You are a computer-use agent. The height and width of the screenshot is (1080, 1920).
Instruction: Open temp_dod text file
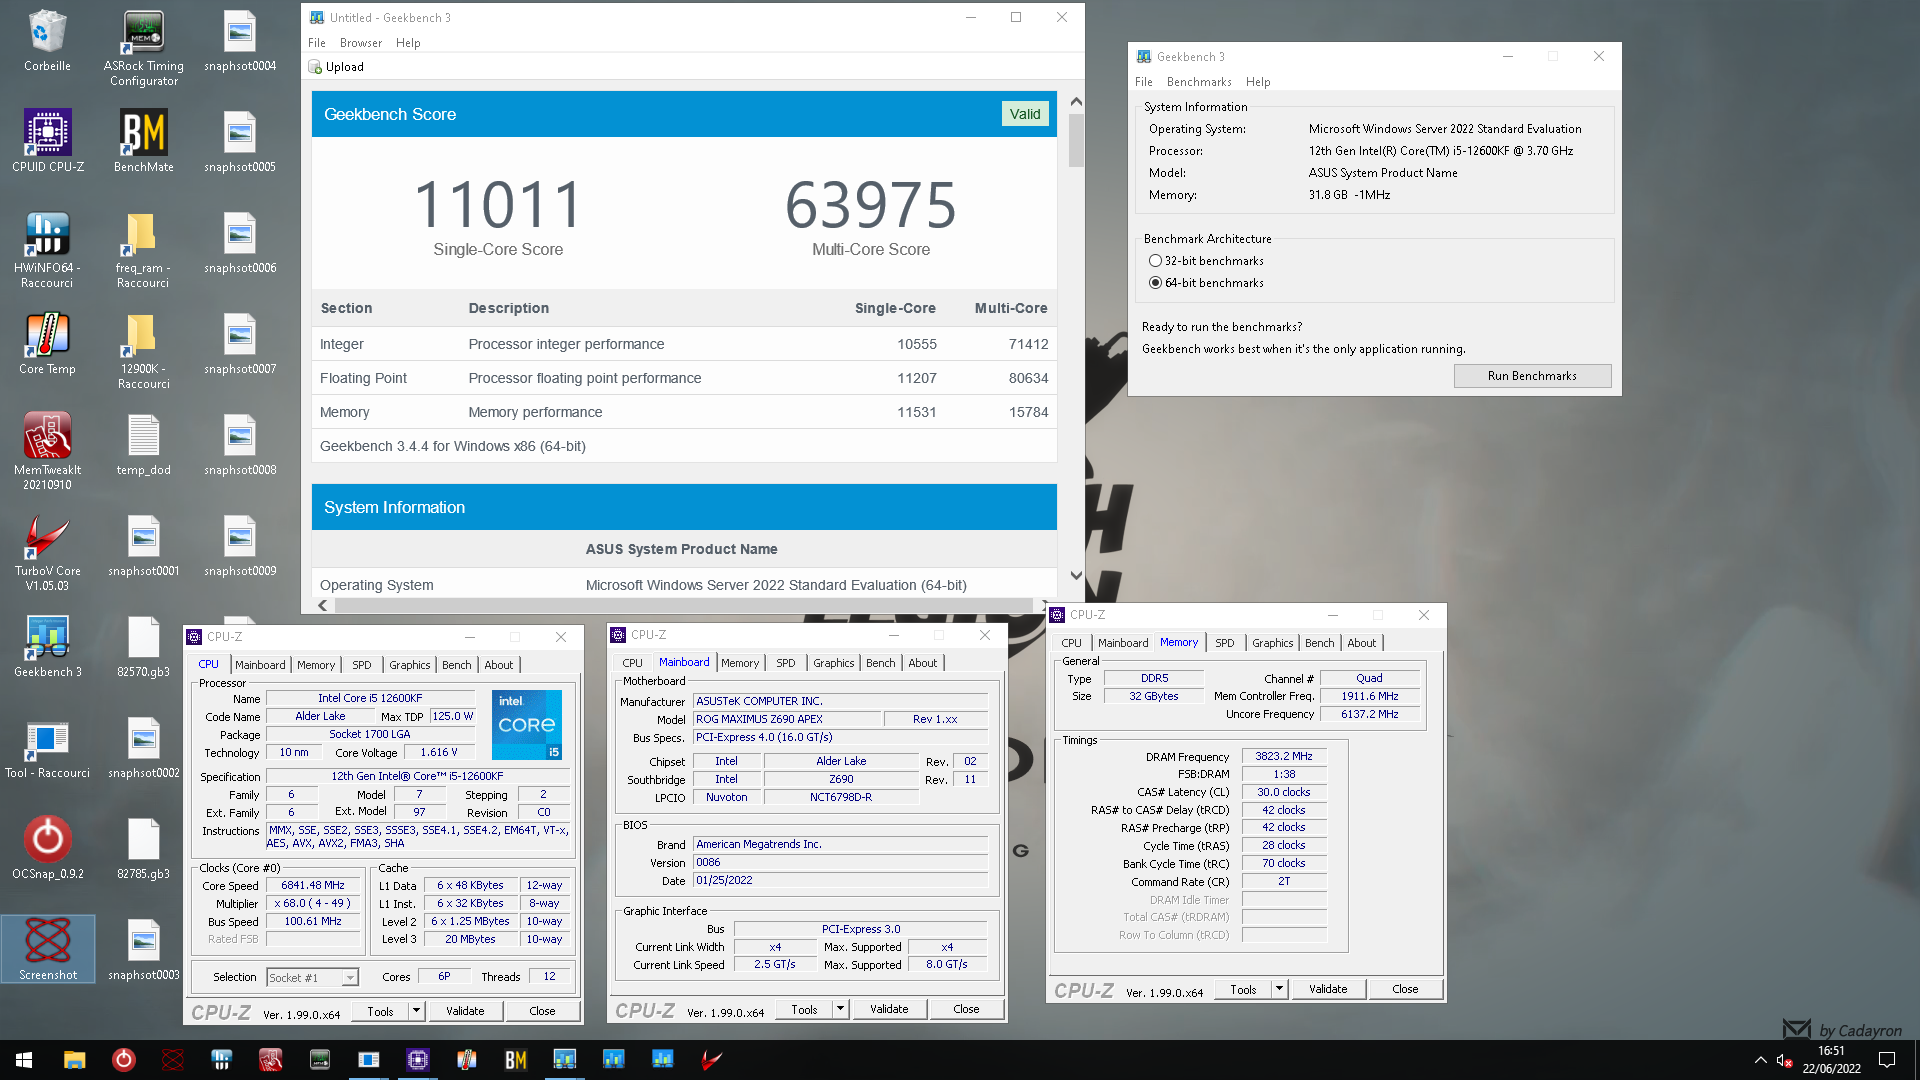(143, 445)
